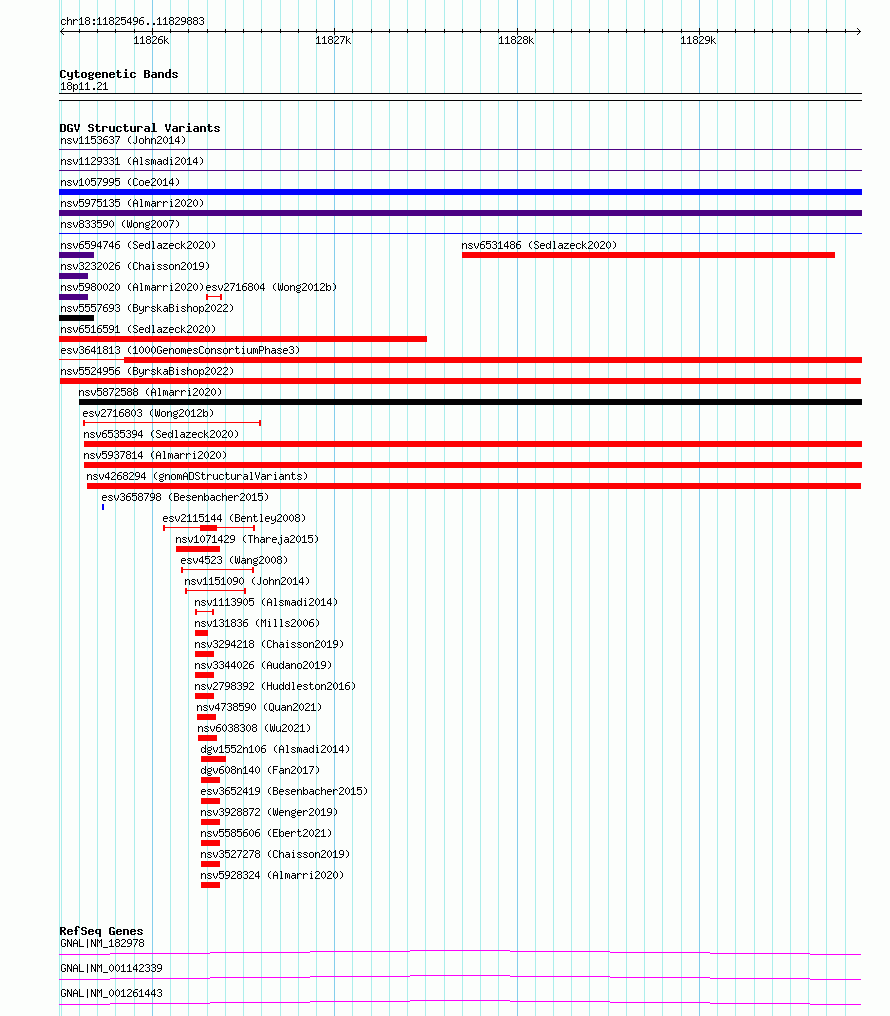Select the nsv3294218 (Chaisson2019) label
Screen dimensions: 890x1016
pos(269,644)
